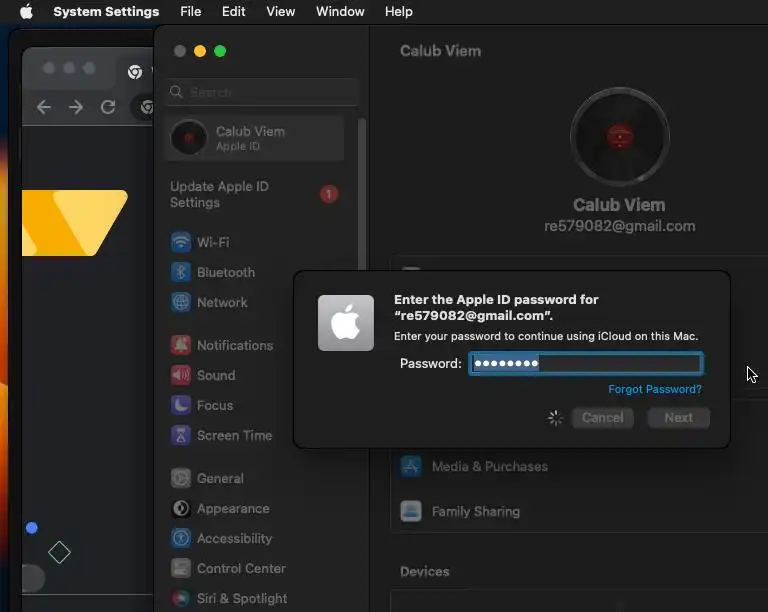Image resolution: width=768 pixels, height=612 pixels.
Task: Click the Password field in dialog
Action: [x=586, y=364]
